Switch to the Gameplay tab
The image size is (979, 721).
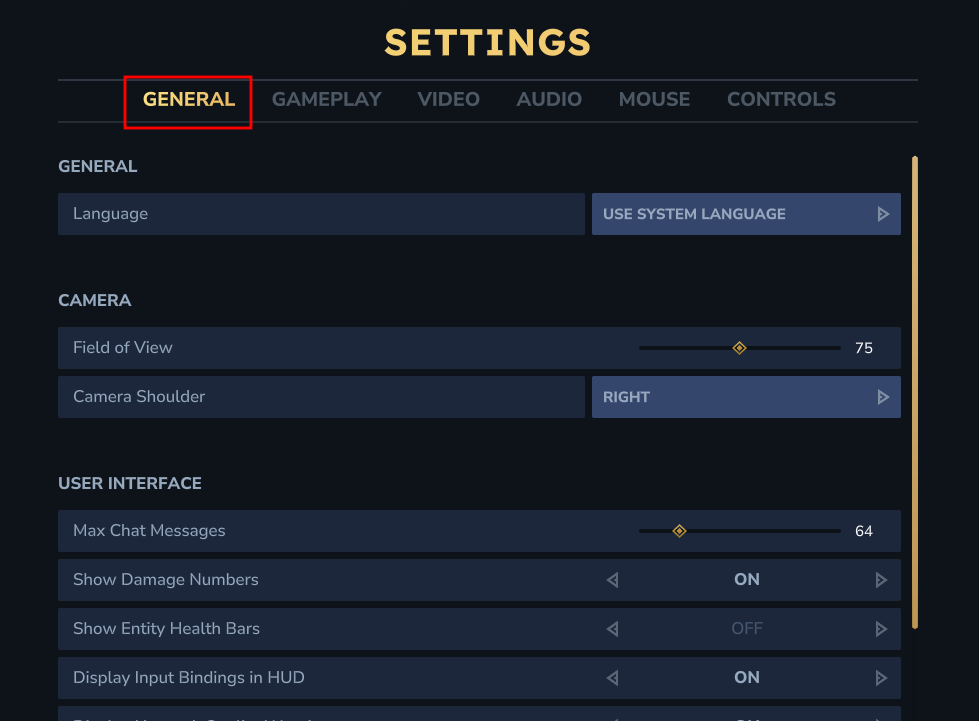(327, 100)
